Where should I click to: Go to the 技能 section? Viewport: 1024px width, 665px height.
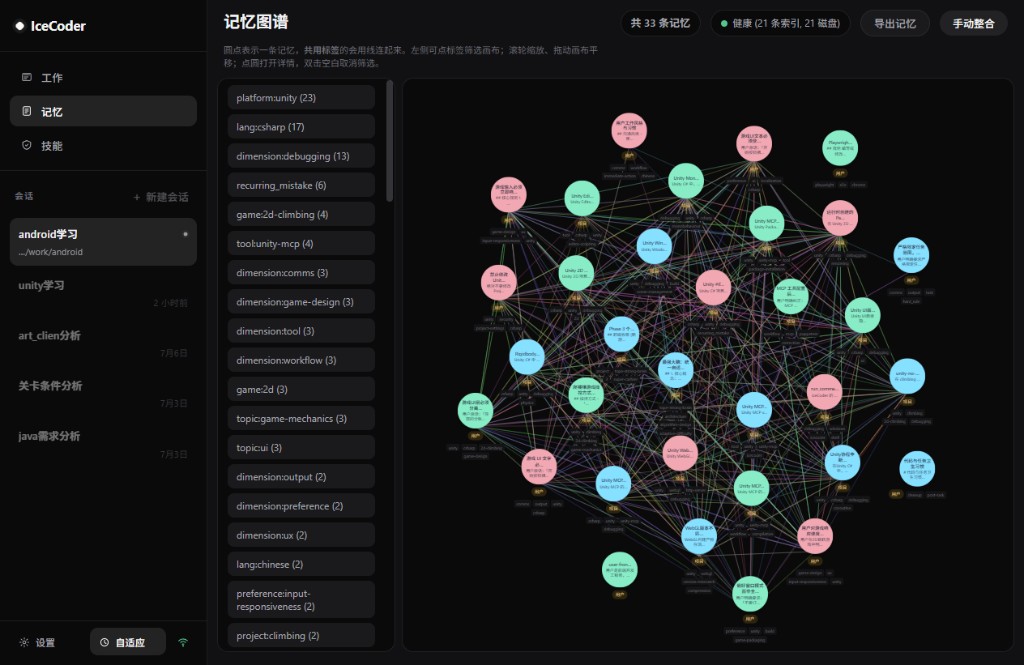[103, 145]
